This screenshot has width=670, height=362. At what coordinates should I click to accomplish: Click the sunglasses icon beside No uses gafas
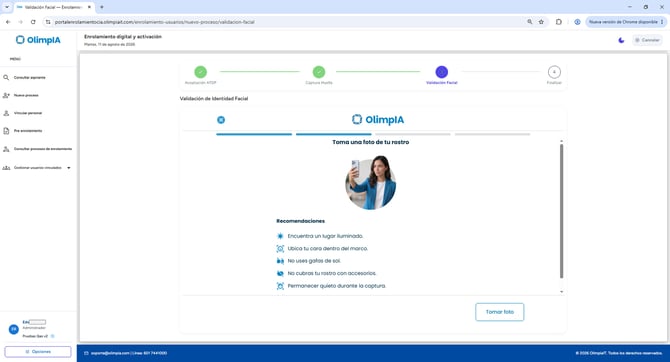280,261
